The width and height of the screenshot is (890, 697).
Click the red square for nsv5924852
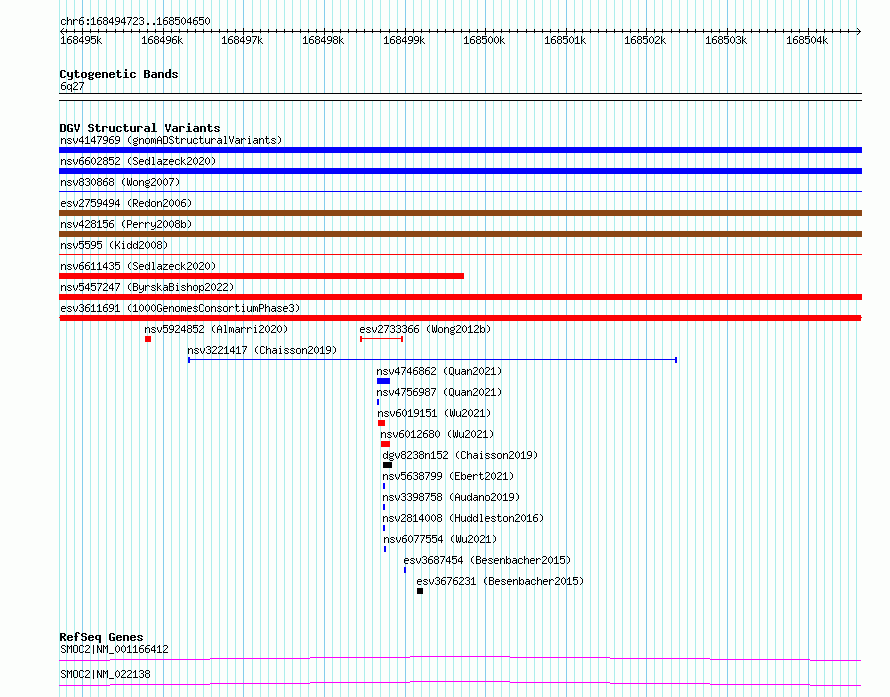click(148, 339)
